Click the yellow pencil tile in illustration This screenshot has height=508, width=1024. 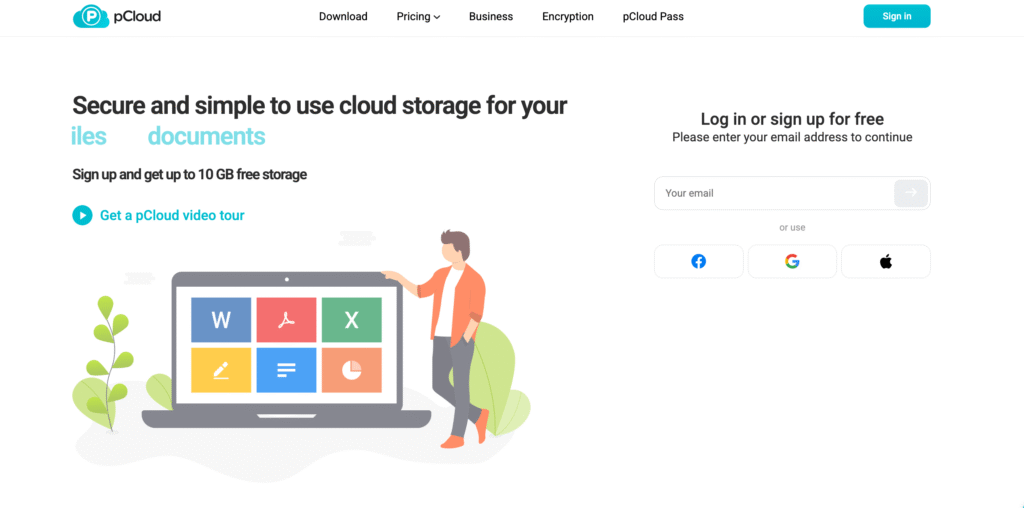221,370
